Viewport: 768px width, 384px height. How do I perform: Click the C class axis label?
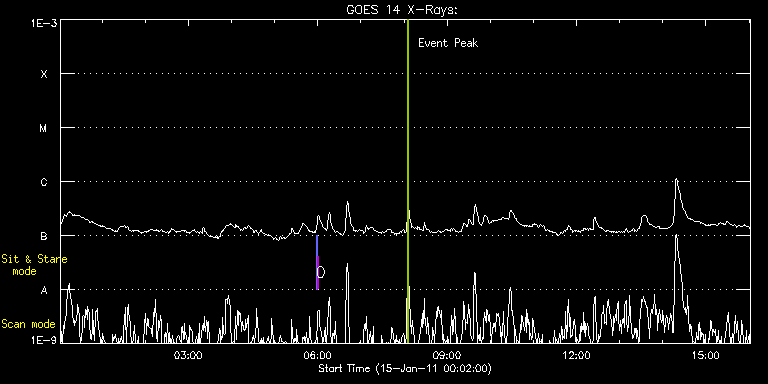coord(44,182)
